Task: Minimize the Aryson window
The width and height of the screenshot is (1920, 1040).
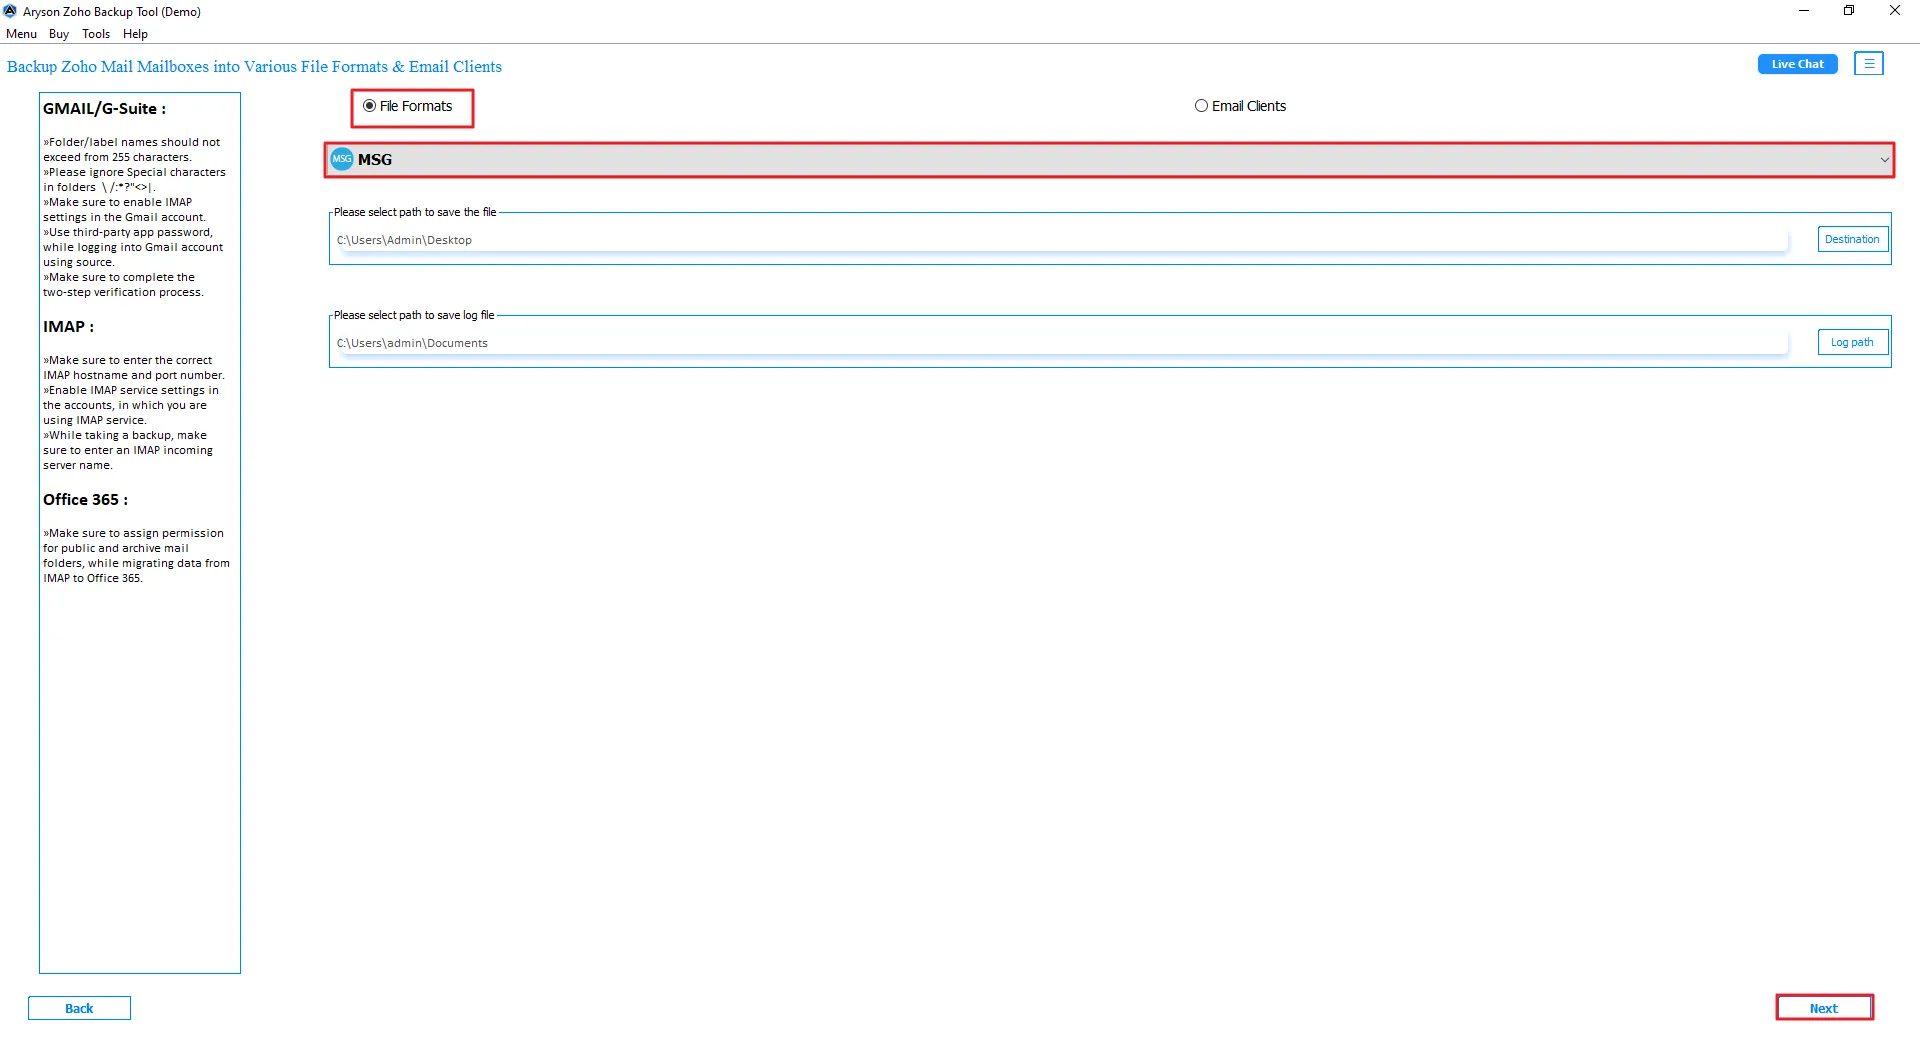Action: (1804, 11)
